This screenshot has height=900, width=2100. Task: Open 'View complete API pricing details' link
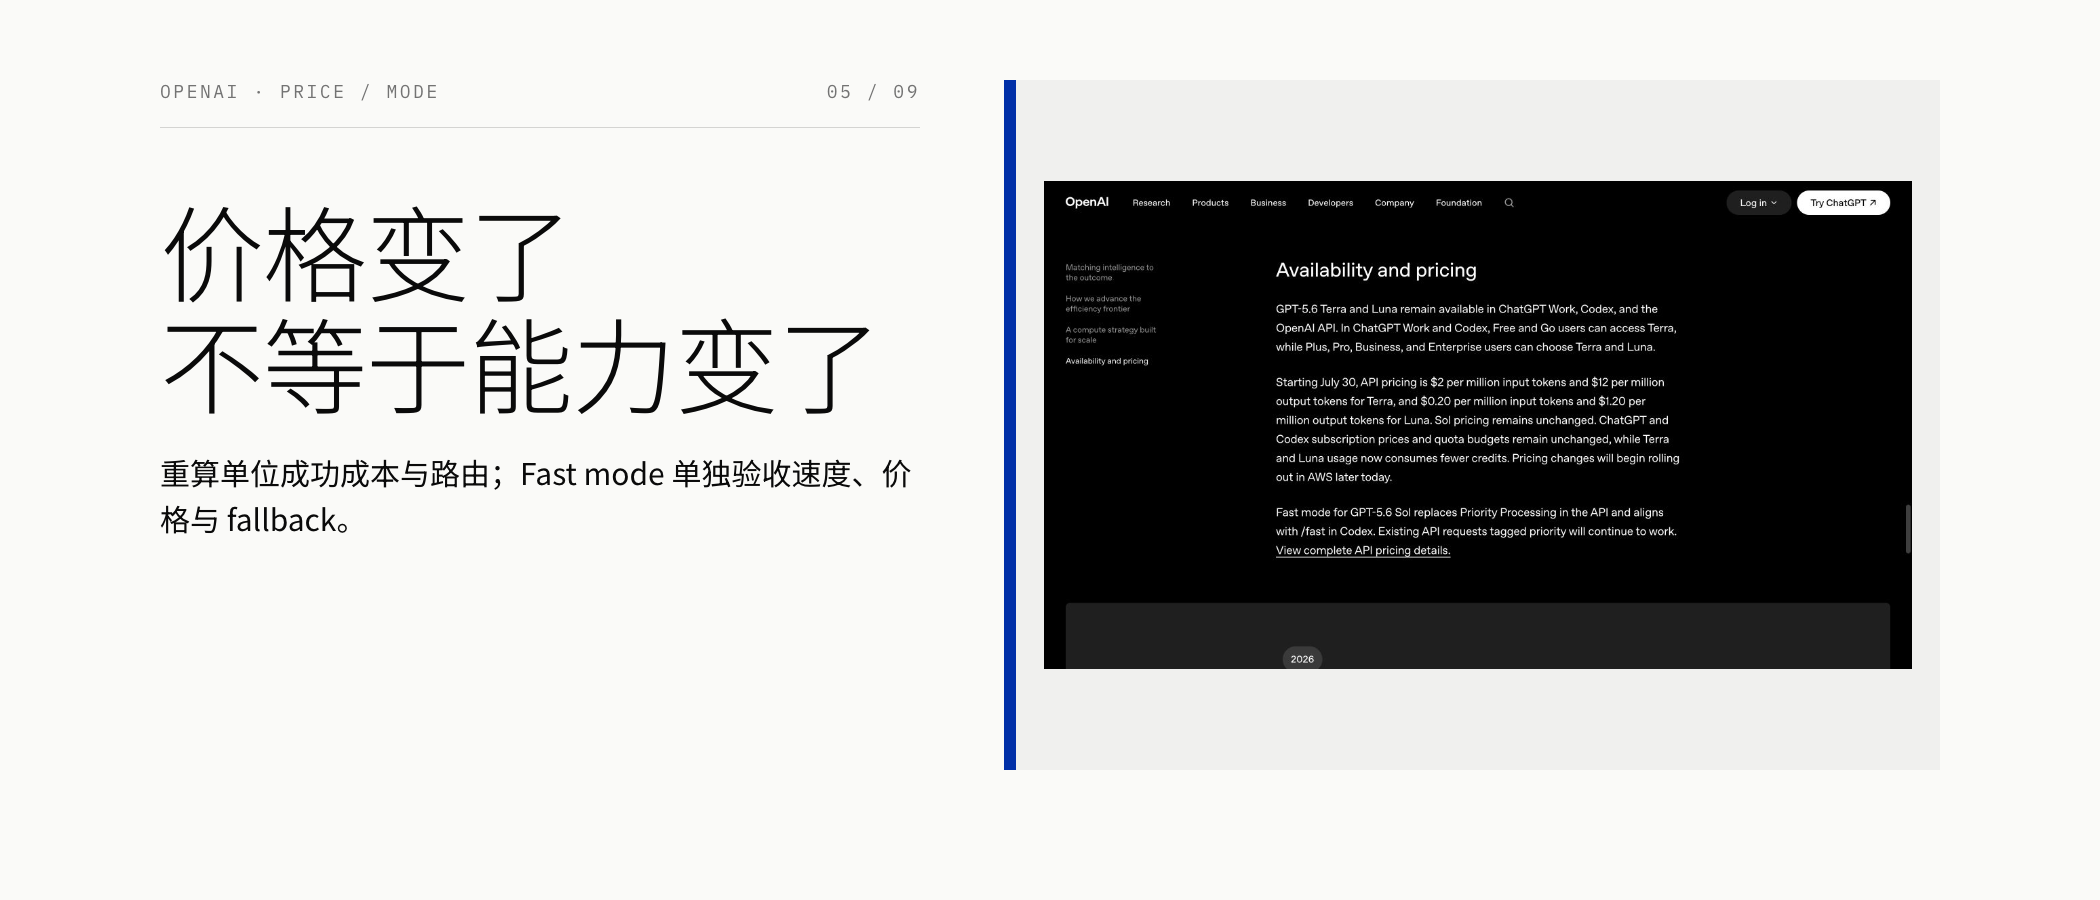(1363, 550)
